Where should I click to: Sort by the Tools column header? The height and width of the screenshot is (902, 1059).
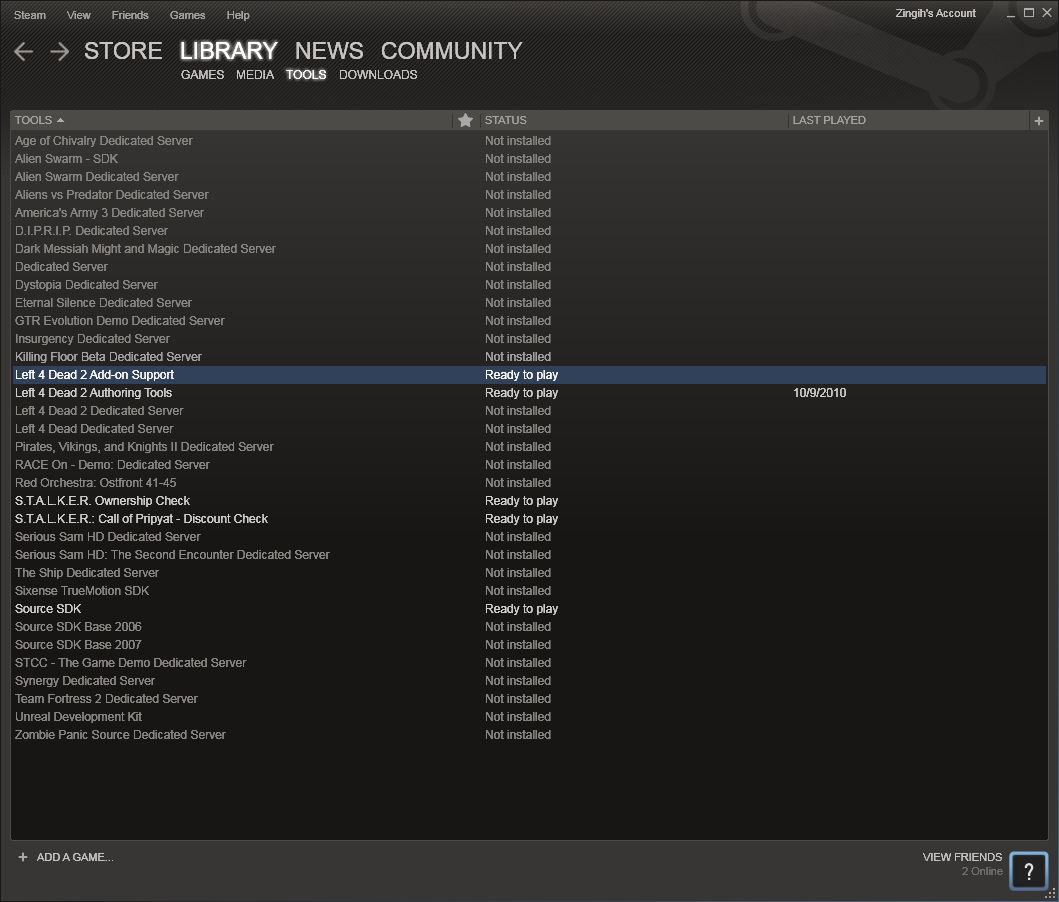click(34, 120)
